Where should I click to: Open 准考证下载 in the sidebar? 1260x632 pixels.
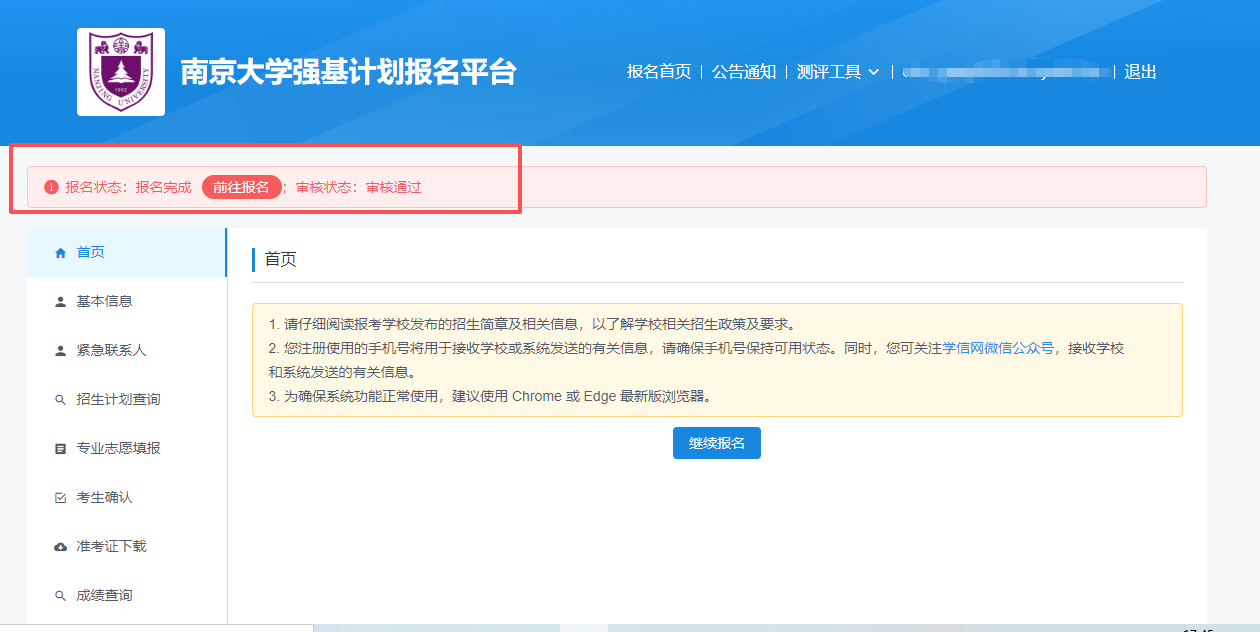click(x=127, y=546)
